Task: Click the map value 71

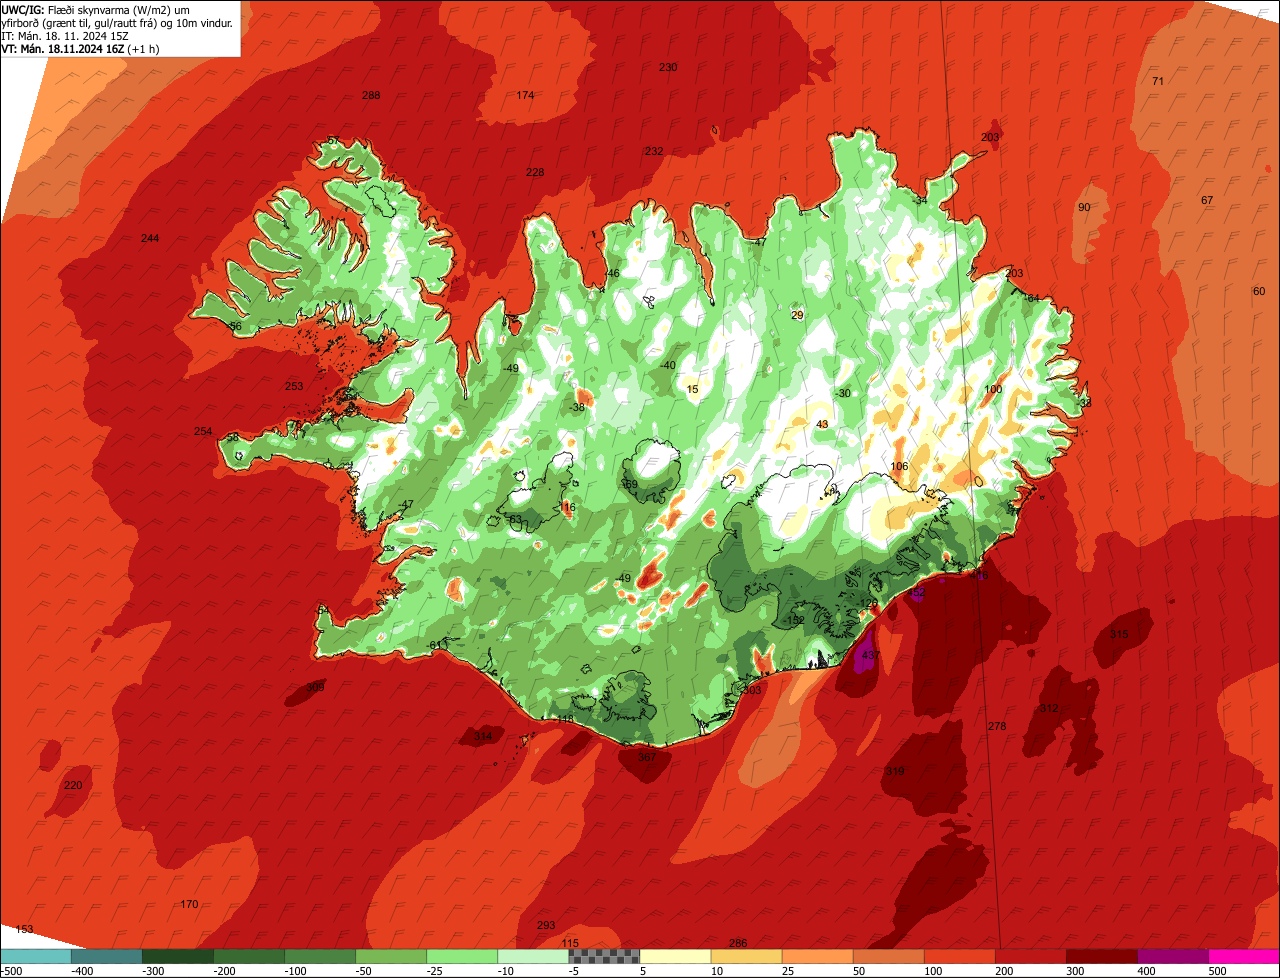Action: click(x=1158, y=81)
